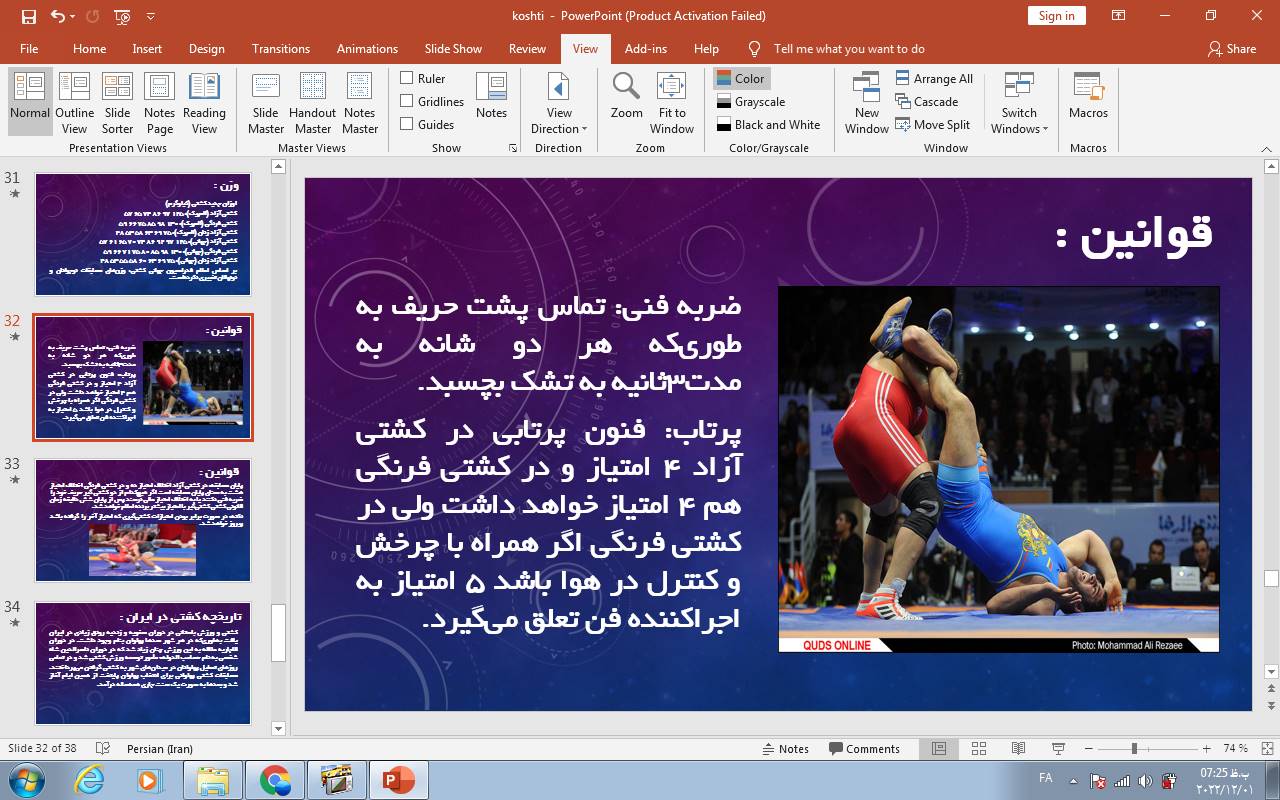
Task: Check the Guides option
Action: [x=407, y=124]
